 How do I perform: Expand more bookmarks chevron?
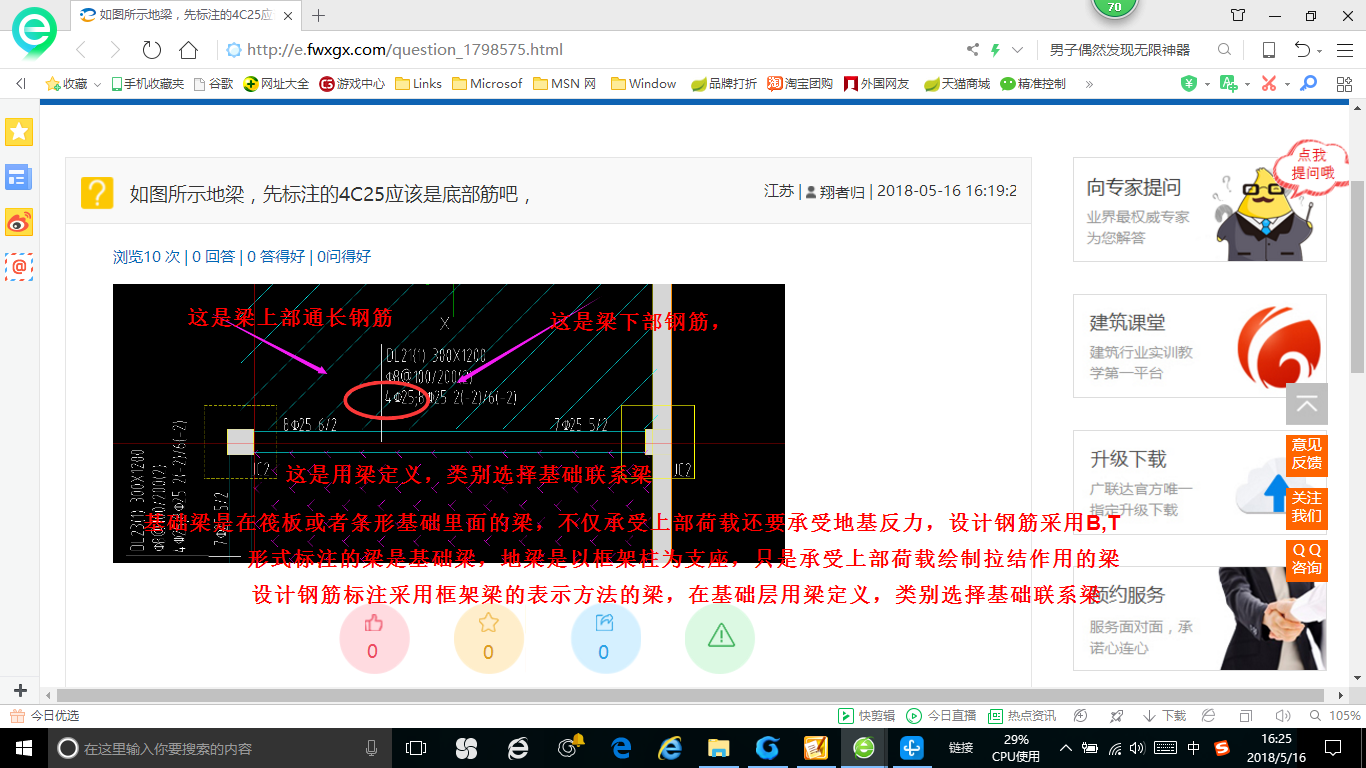tap(1089, 84)
